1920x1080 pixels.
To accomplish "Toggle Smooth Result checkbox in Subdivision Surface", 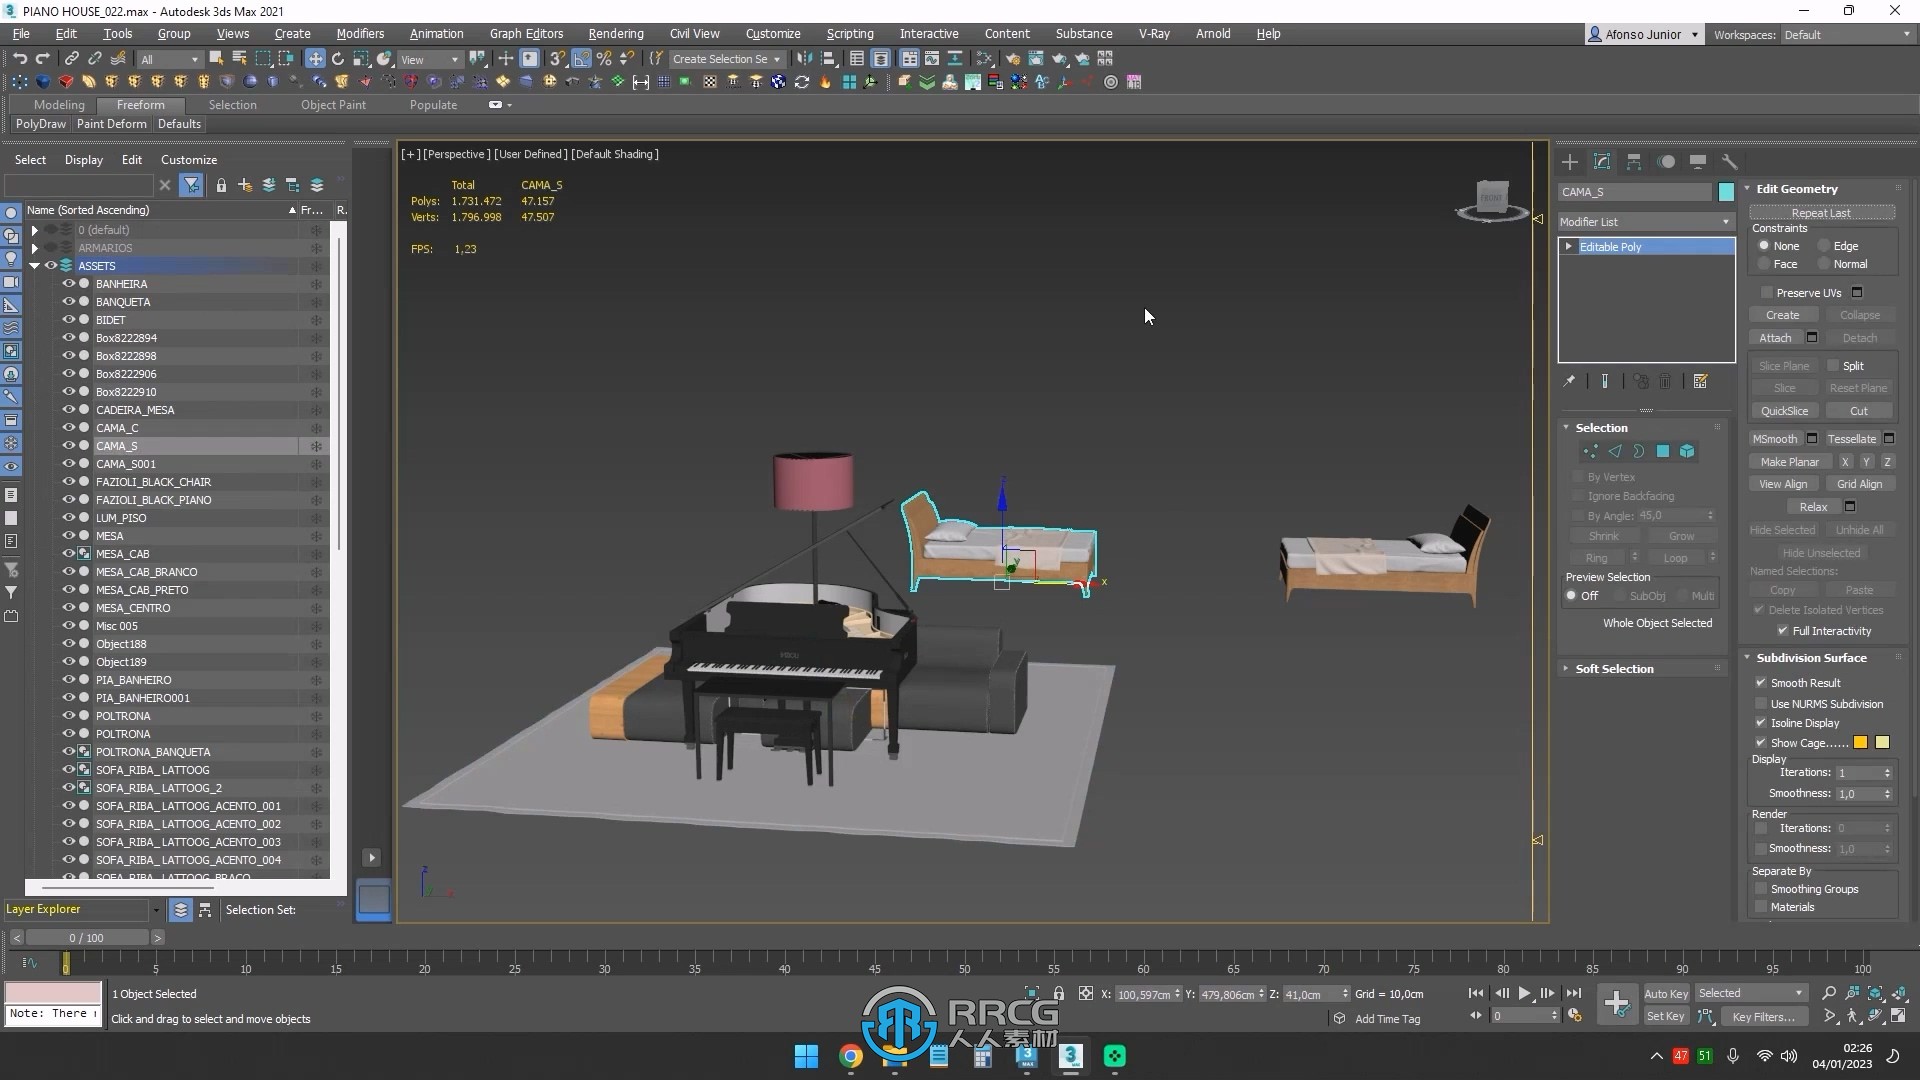I will tap(1760, 682).
